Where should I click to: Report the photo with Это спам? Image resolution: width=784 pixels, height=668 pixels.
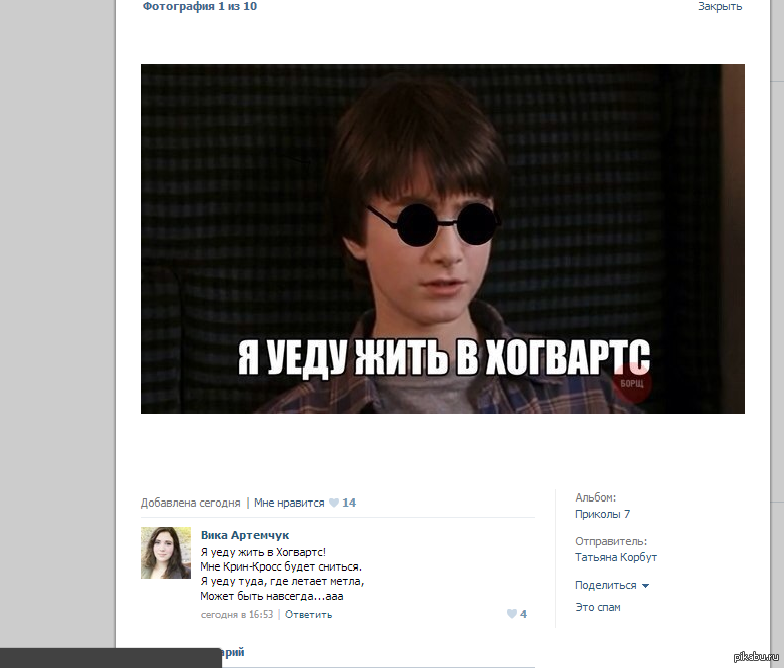pyautogui.click(x=598, y=607)
